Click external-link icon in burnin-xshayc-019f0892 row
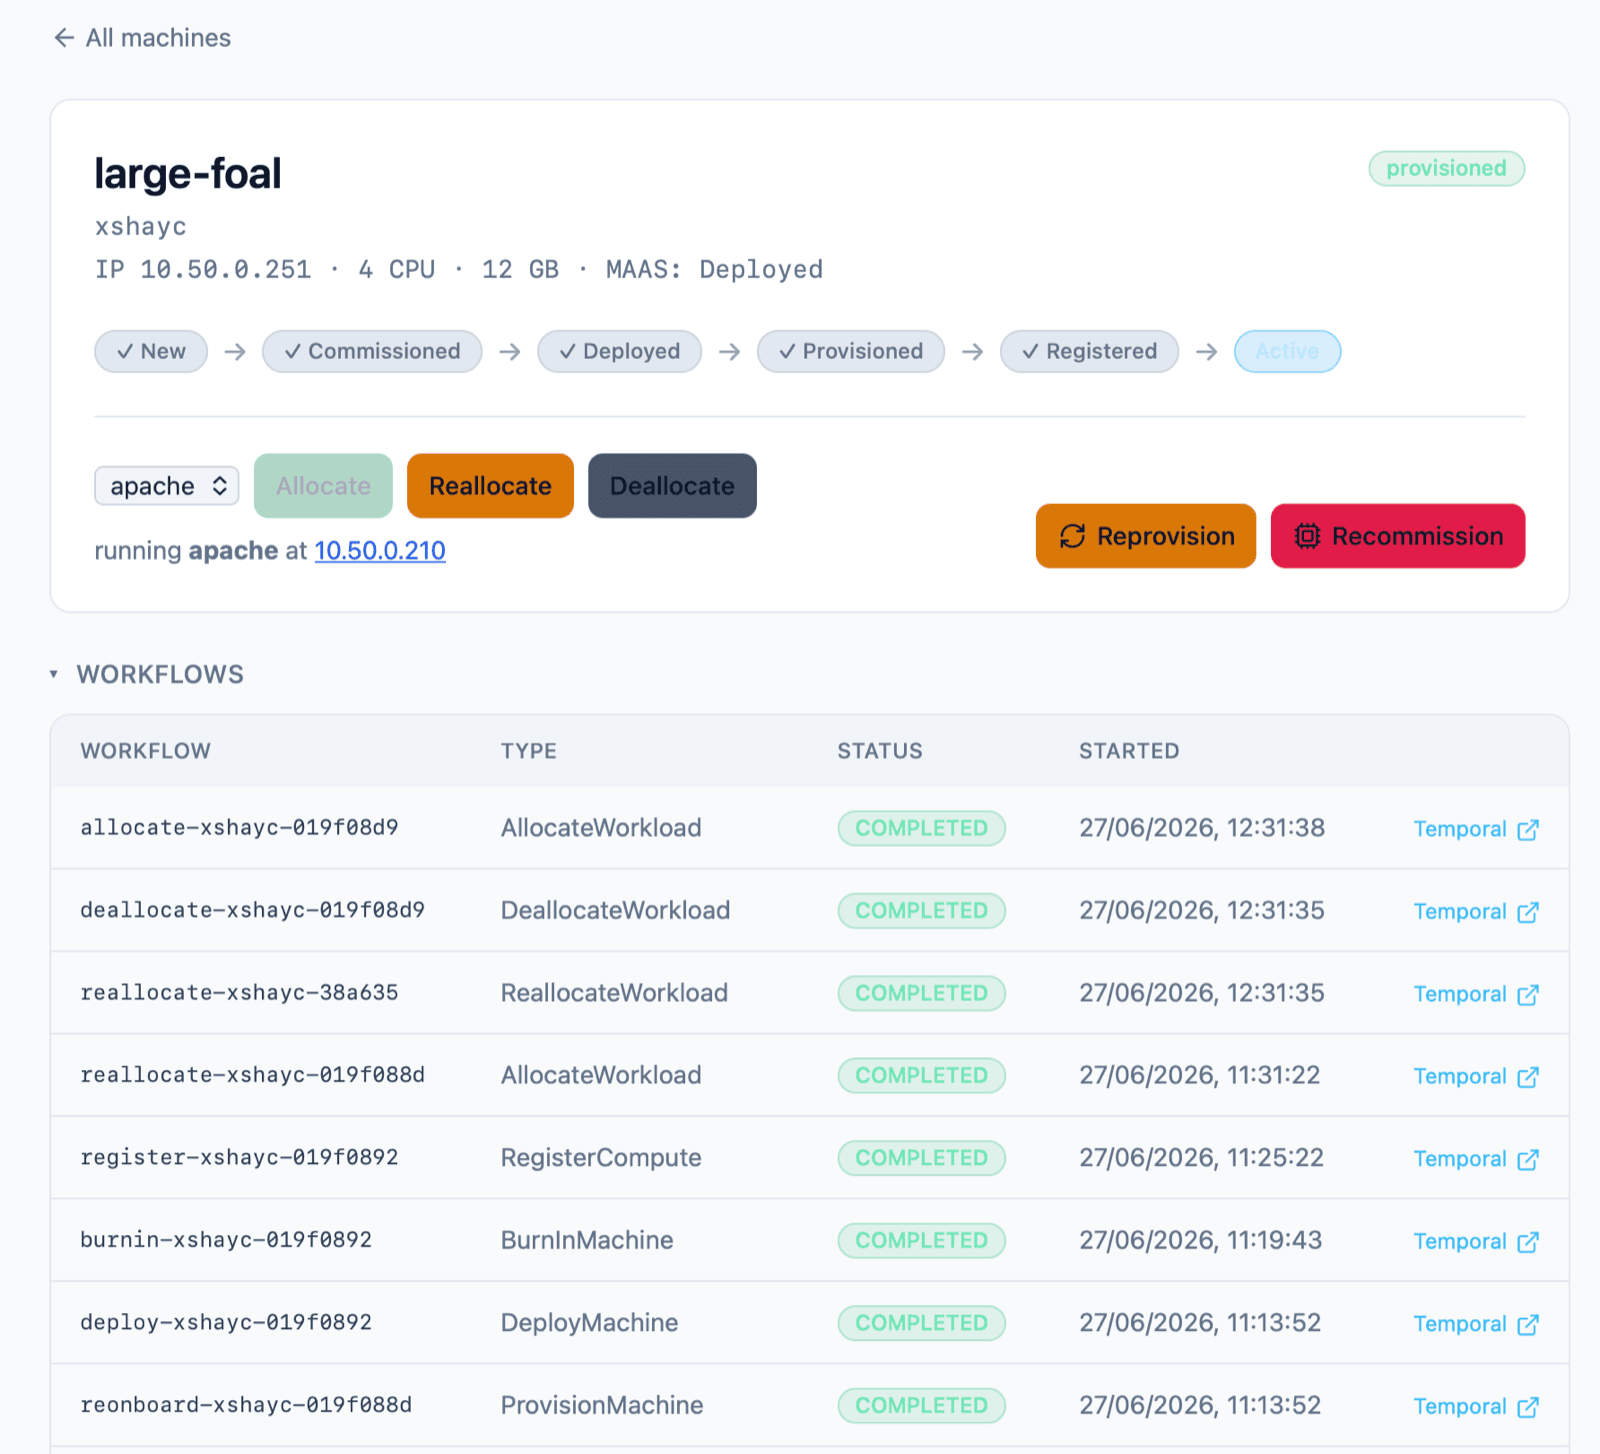The height and width of the screenshot is (1454, 1600). [1528, 1242]
